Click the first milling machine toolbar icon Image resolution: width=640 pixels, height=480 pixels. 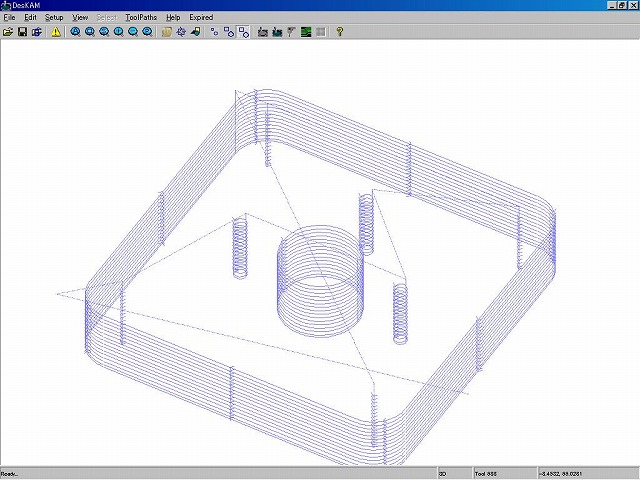(x=263, y=32)
